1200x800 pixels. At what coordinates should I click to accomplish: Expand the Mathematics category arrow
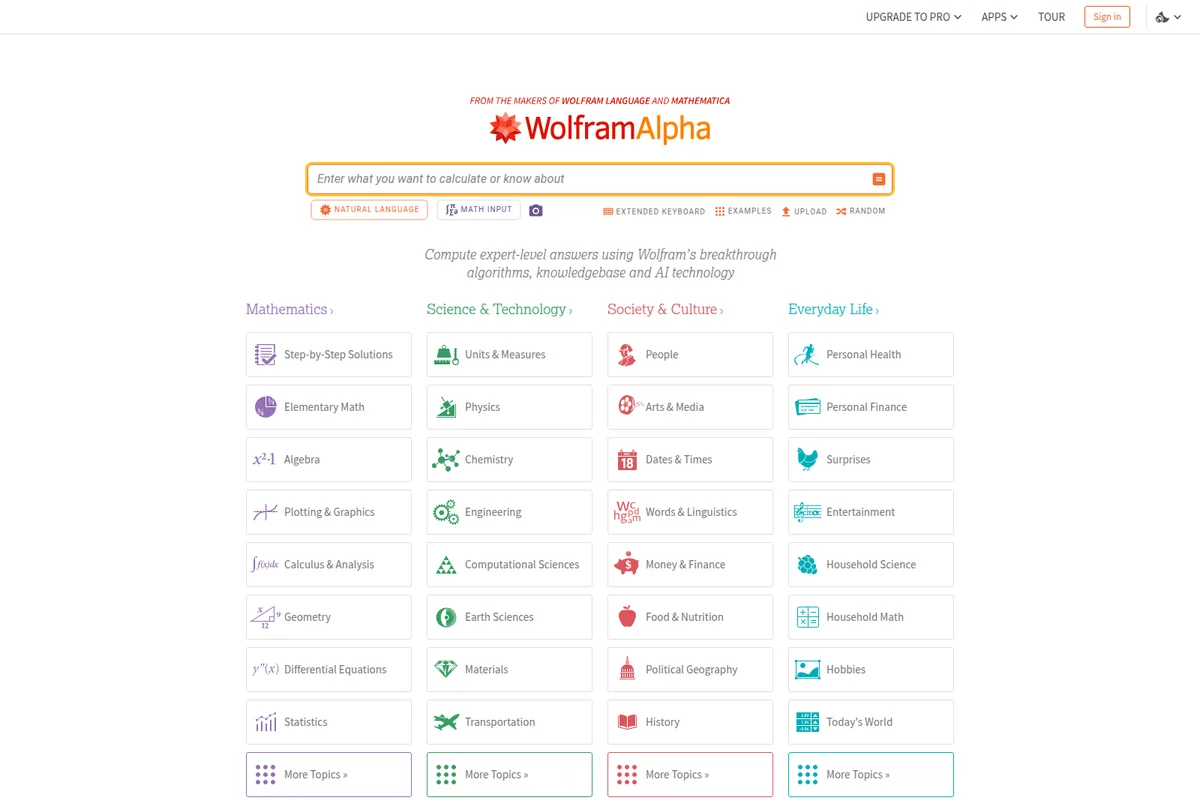pyautogui.click(x=331, y=310)
